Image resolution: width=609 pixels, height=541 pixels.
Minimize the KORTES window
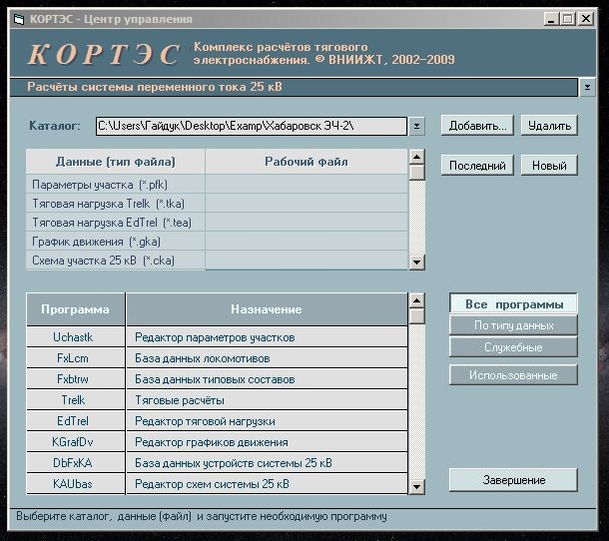pos(551,19)
